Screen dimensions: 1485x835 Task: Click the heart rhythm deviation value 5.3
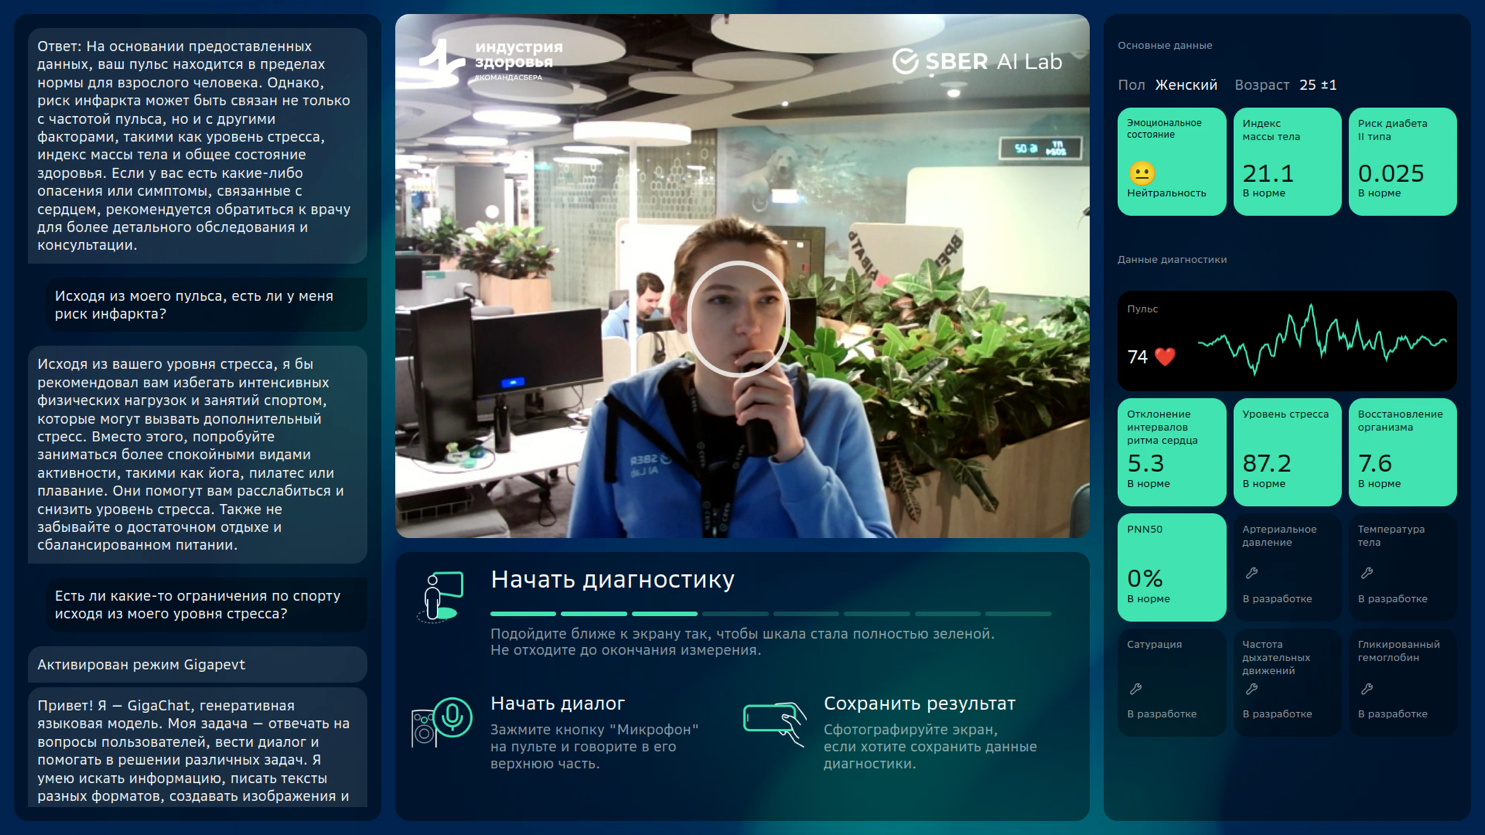coord(1145,464)
